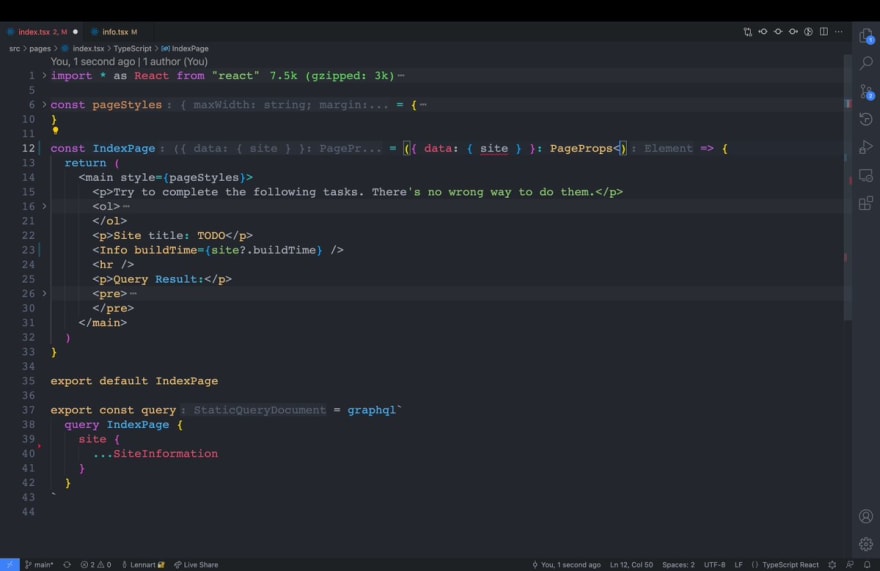Click 'export default IndexPage' line

point(134,381)
